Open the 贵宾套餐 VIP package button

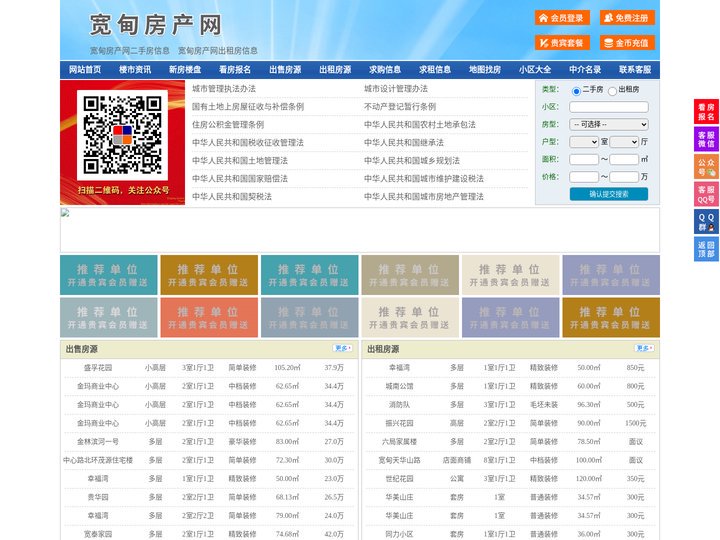(562, 43)
